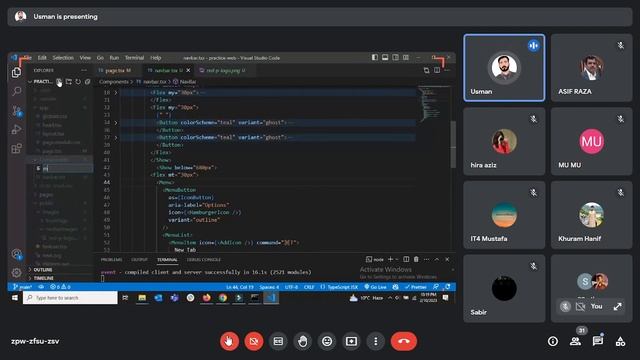Viewport: 640px width, 360px height.
Task: Raise hand in the meeting
Action: (302, 341)
